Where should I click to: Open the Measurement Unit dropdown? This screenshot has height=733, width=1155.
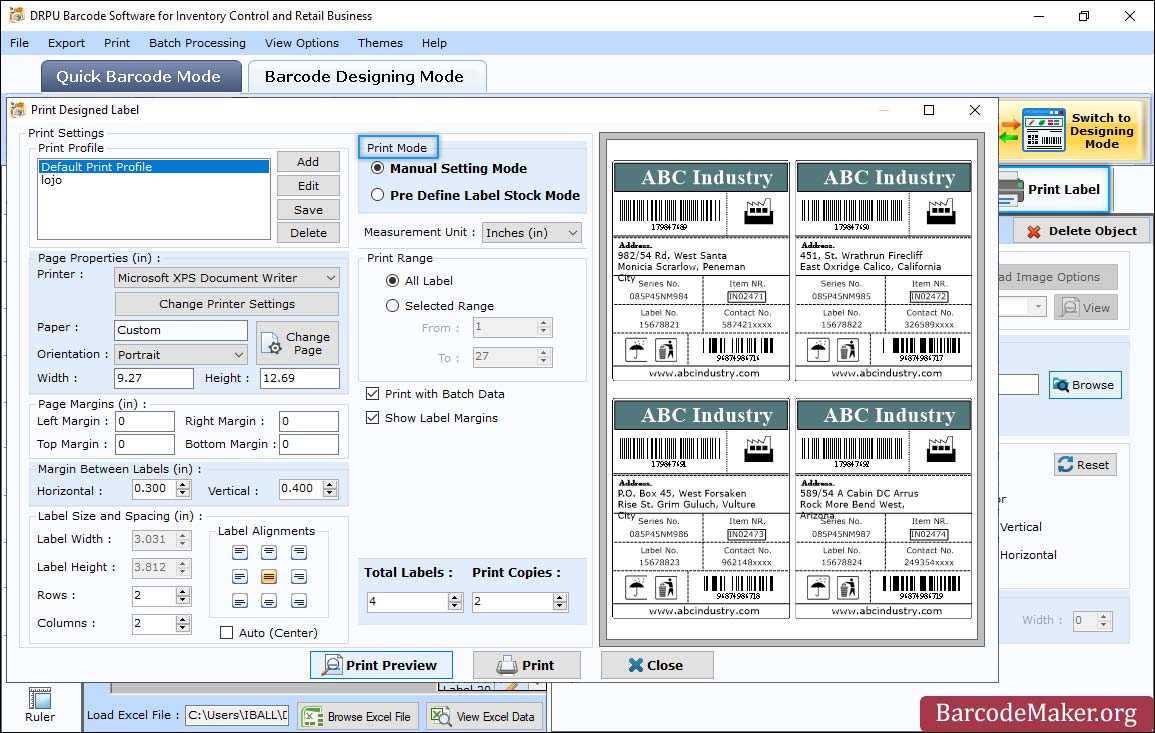(x=532, y=233)
